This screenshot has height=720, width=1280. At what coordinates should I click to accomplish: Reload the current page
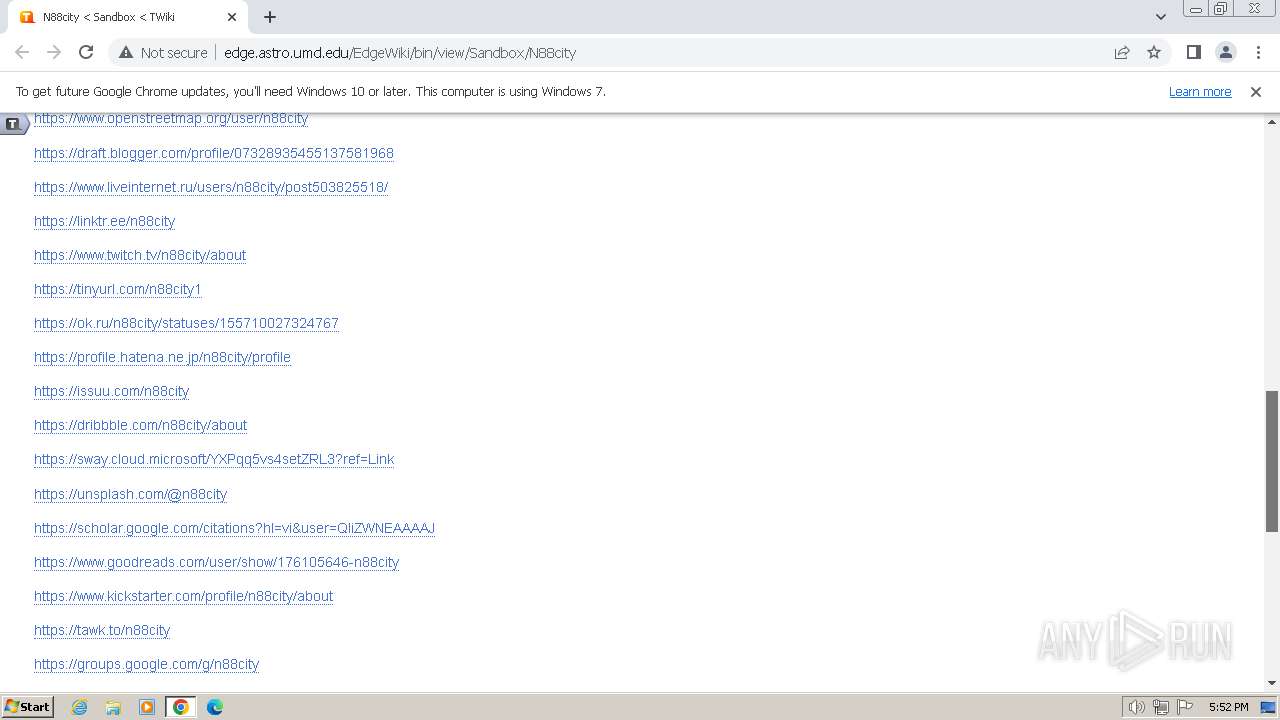tap(86, 52)
